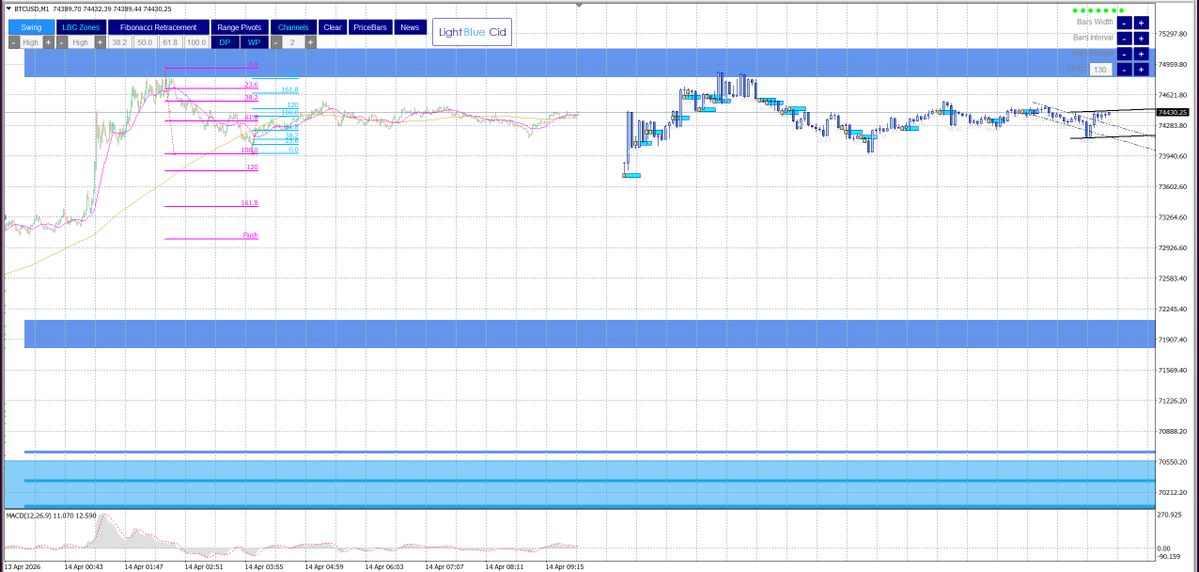Screen dimensions: 1199x572
Task: Select the 50.0 Fibonacci level box
Action: (x=145, y=42)
